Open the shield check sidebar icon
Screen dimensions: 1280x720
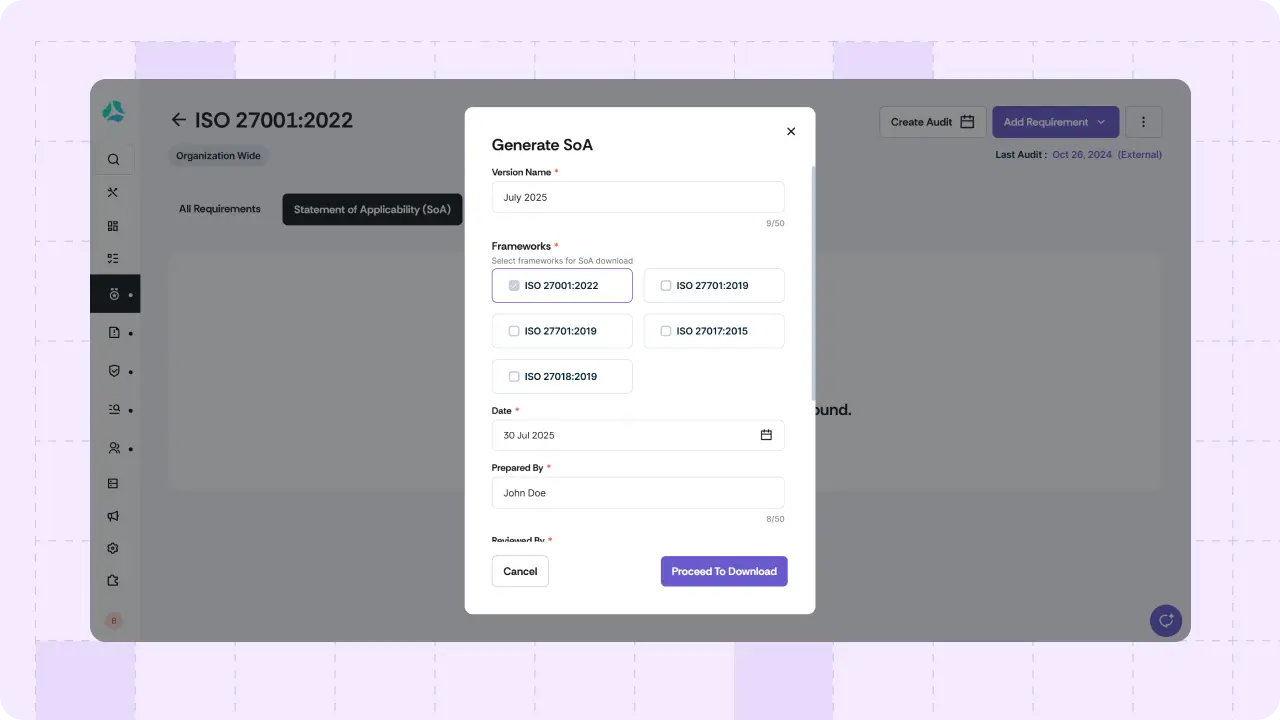(114, 371)
